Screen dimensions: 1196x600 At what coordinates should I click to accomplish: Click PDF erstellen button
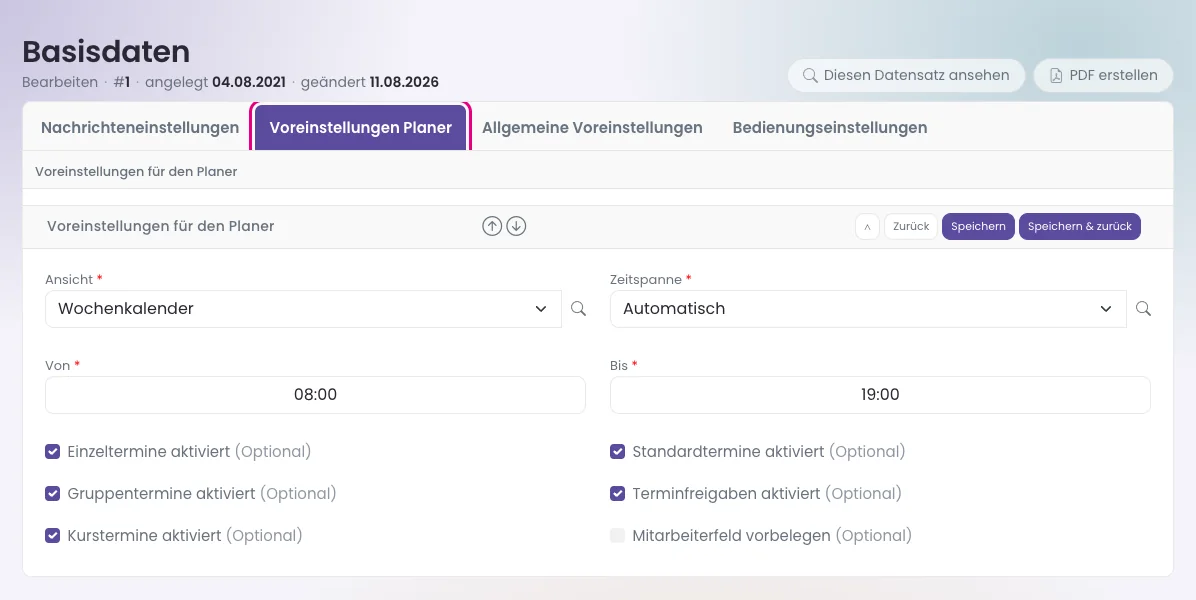1103,75
